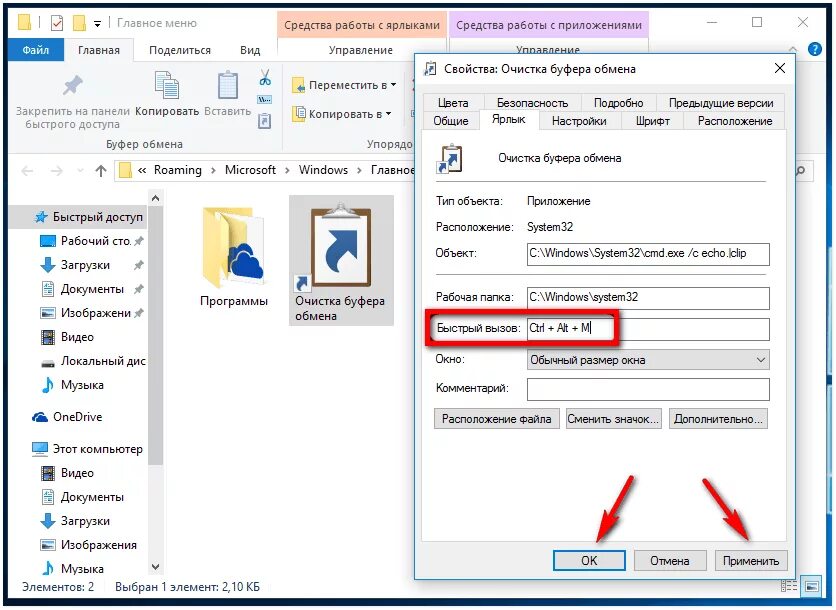The height and width of the screenshot is (610, 836).
Task: Switch to the Home ribbon tab
Action: click(x=99, y=50)
